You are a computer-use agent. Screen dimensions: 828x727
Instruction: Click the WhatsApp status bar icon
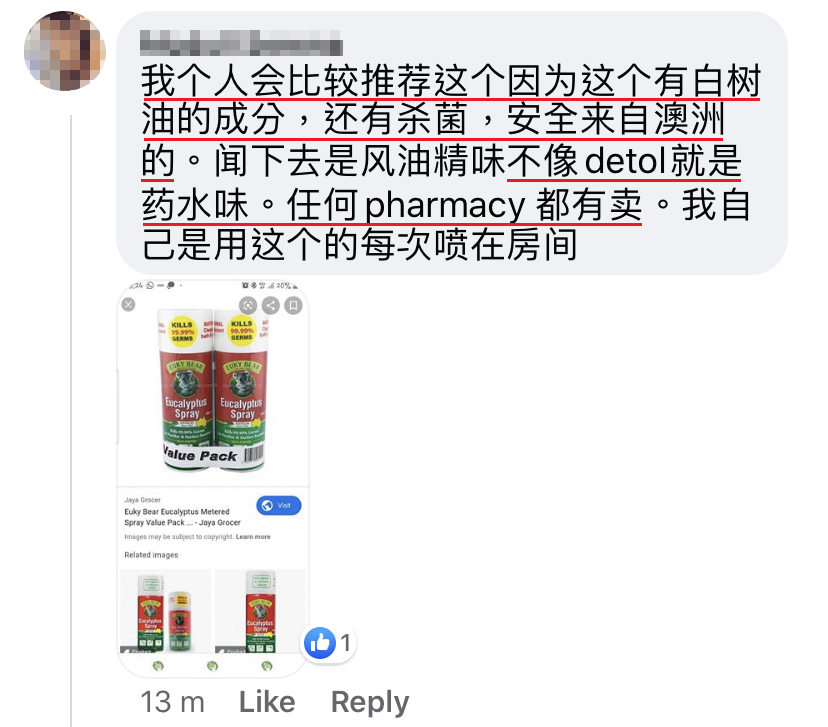tap(150, 285)
